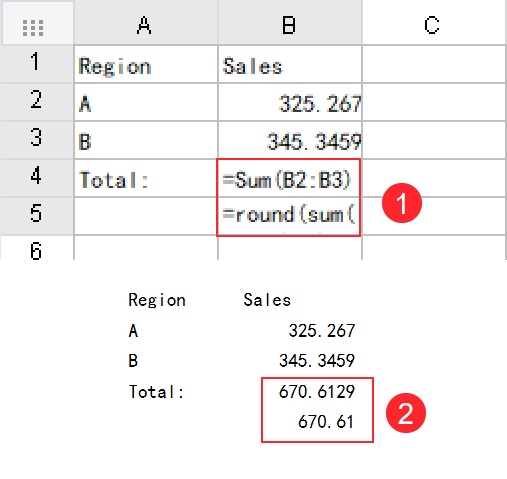Click the select-all corner grid icon

pos(33,28)
